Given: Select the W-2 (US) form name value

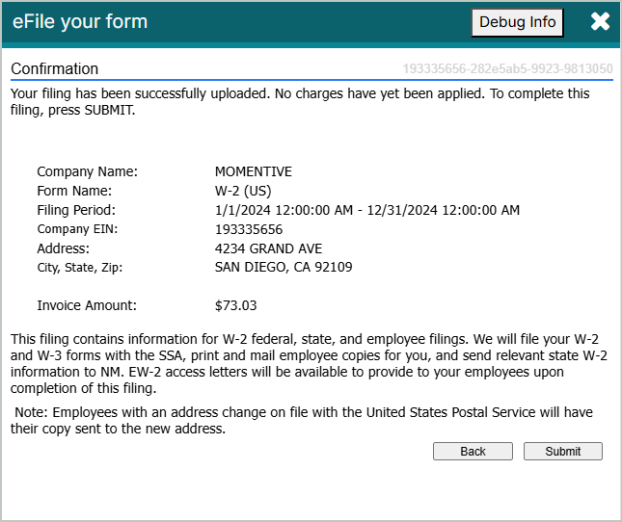Looking at the screenshot, I should (x=243, y=191).
